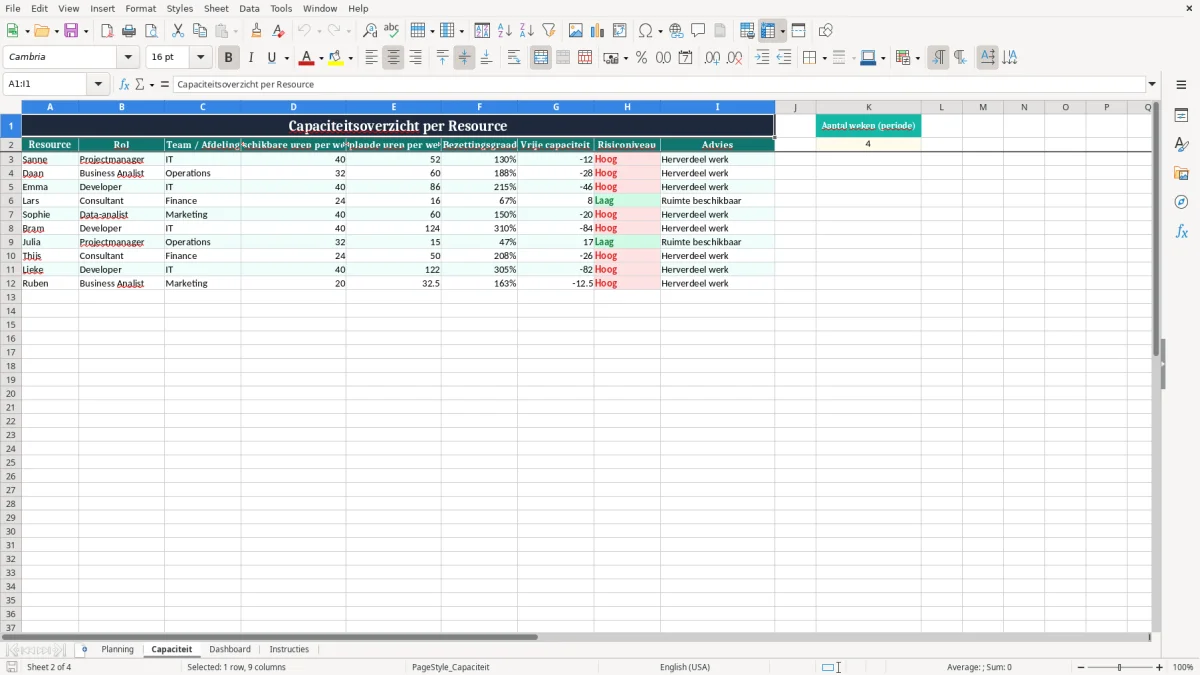This screenshot has width=1200, height=675.
Task: Click the formula input line
Action: [659, 84]
